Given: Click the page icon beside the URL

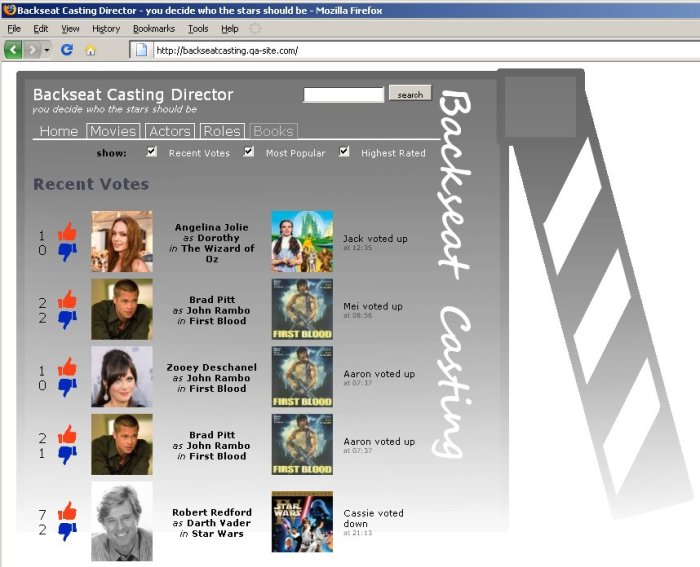Looking at the screenshot, I should point(141,50).
